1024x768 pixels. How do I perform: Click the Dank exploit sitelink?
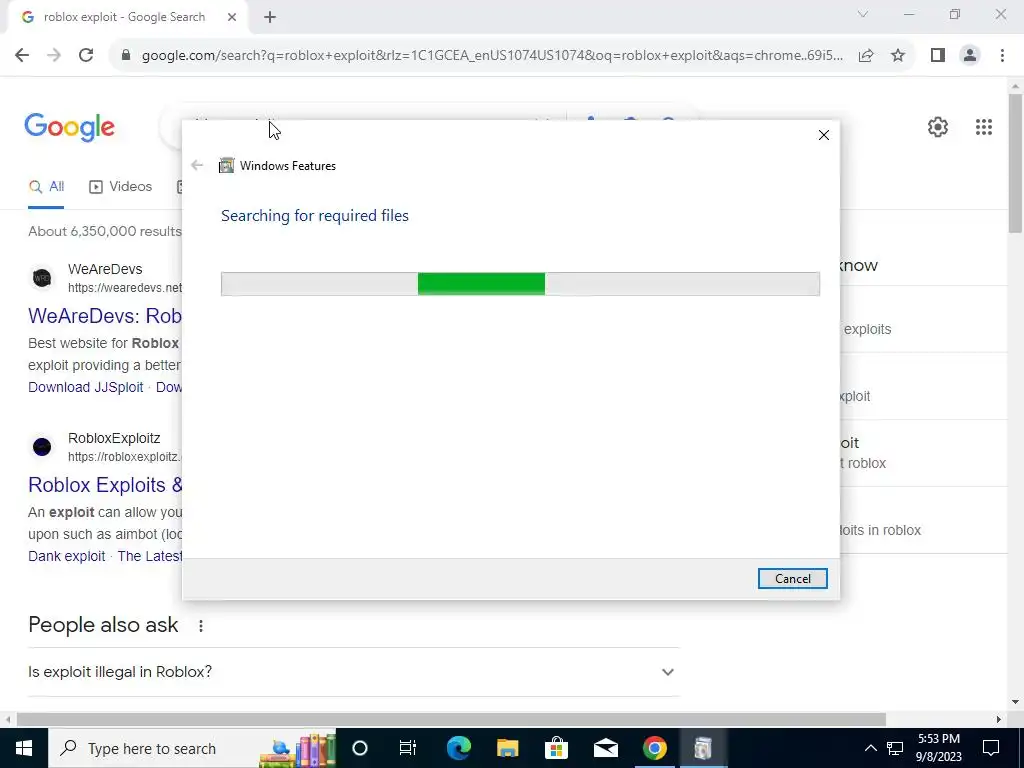(67, 556)
